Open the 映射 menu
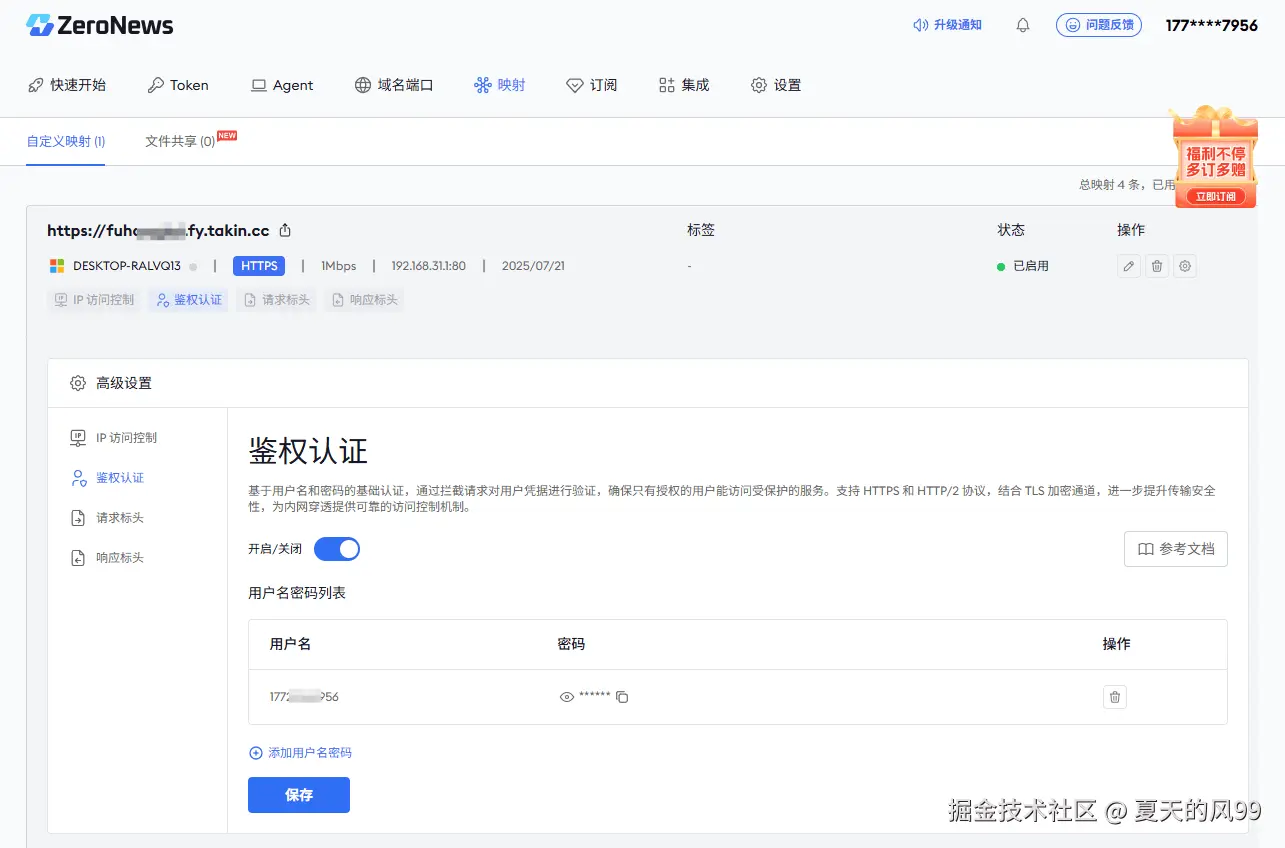Image resolution: width=1285 pixels, height=848 pixels. click(500, 85)
